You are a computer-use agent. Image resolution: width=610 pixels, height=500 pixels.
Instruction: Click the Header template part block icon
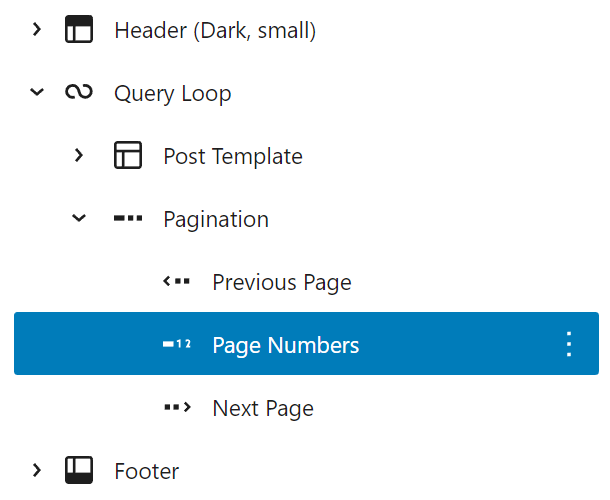78,31
